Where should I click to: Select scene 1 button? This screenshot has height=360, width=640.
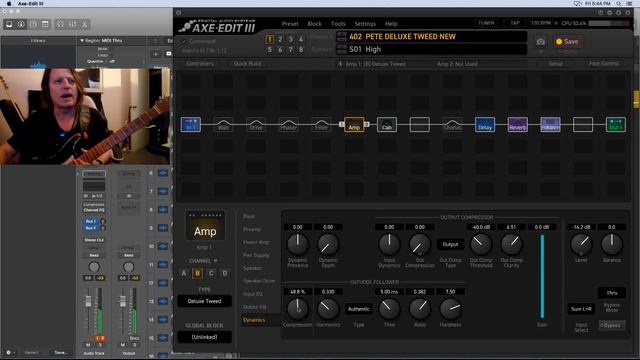coord(269,40)
